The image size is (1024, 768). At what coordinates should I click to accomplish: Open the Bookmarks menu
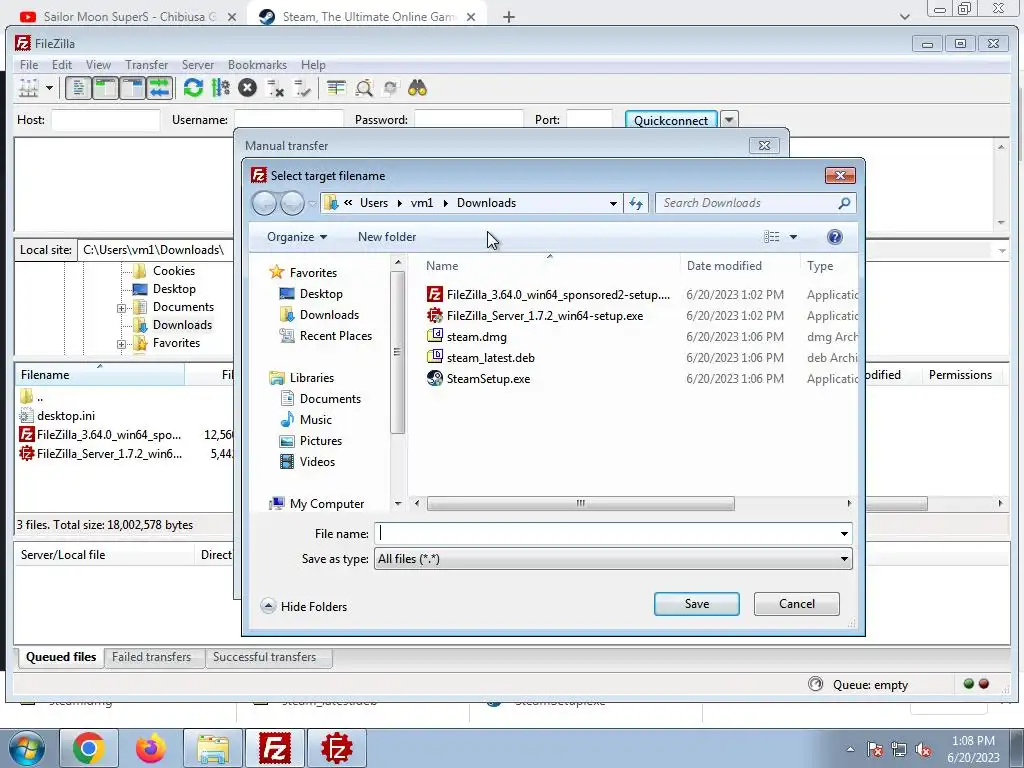pyautogui.click(x=257, y=65)
